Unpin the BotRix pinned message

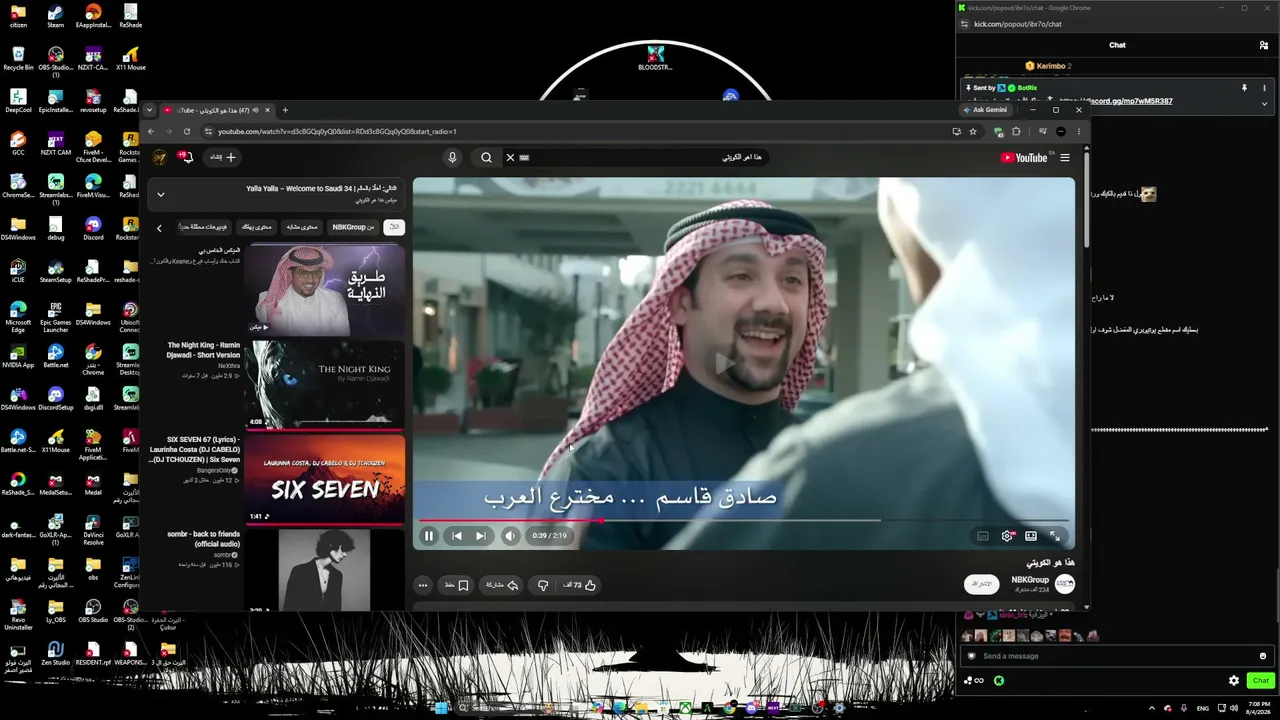point(1244,88)
